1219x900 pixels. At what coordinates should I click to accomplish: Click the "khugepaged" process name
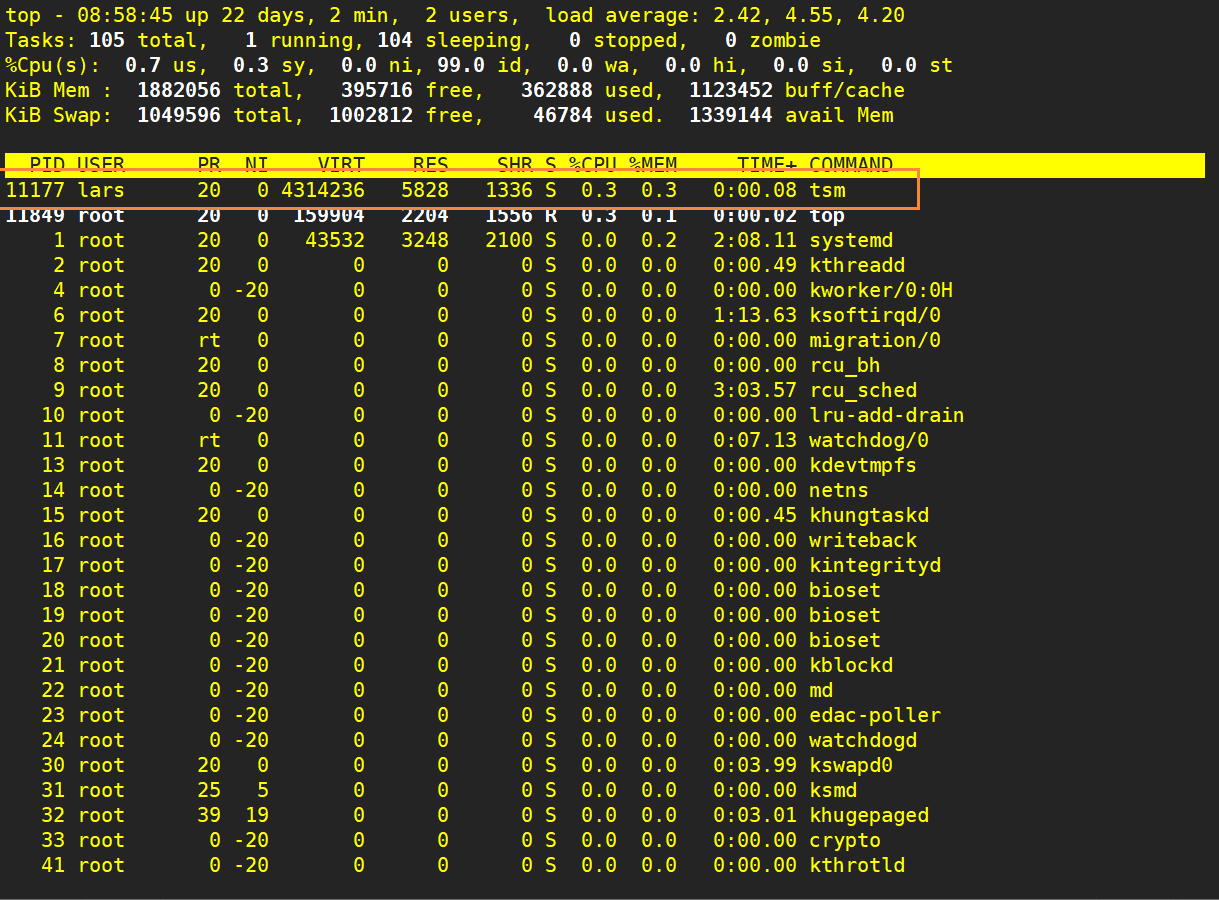(869, 815)
